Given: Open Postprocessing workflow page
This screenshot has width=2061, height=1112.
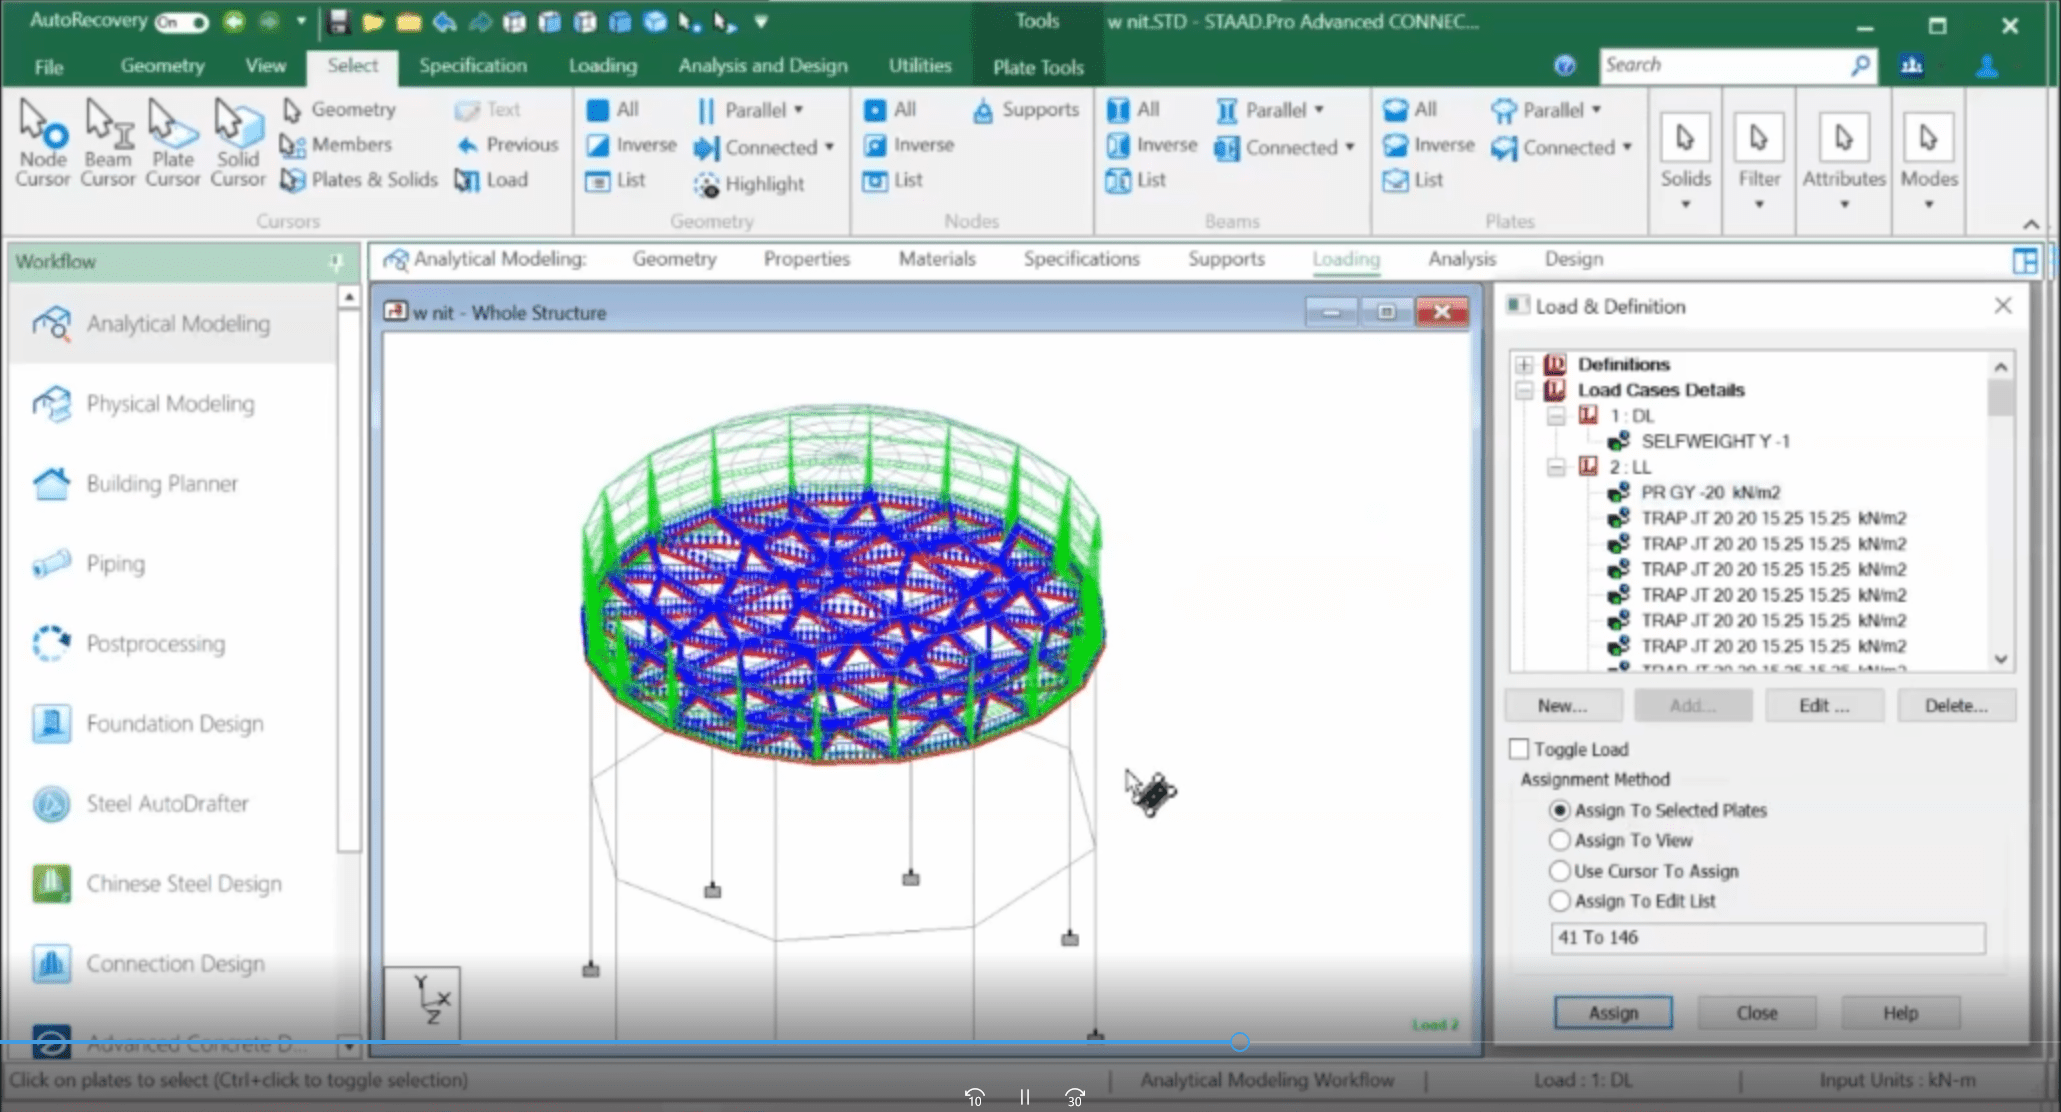Looking at the screenshot, I should tap(155, 644).
